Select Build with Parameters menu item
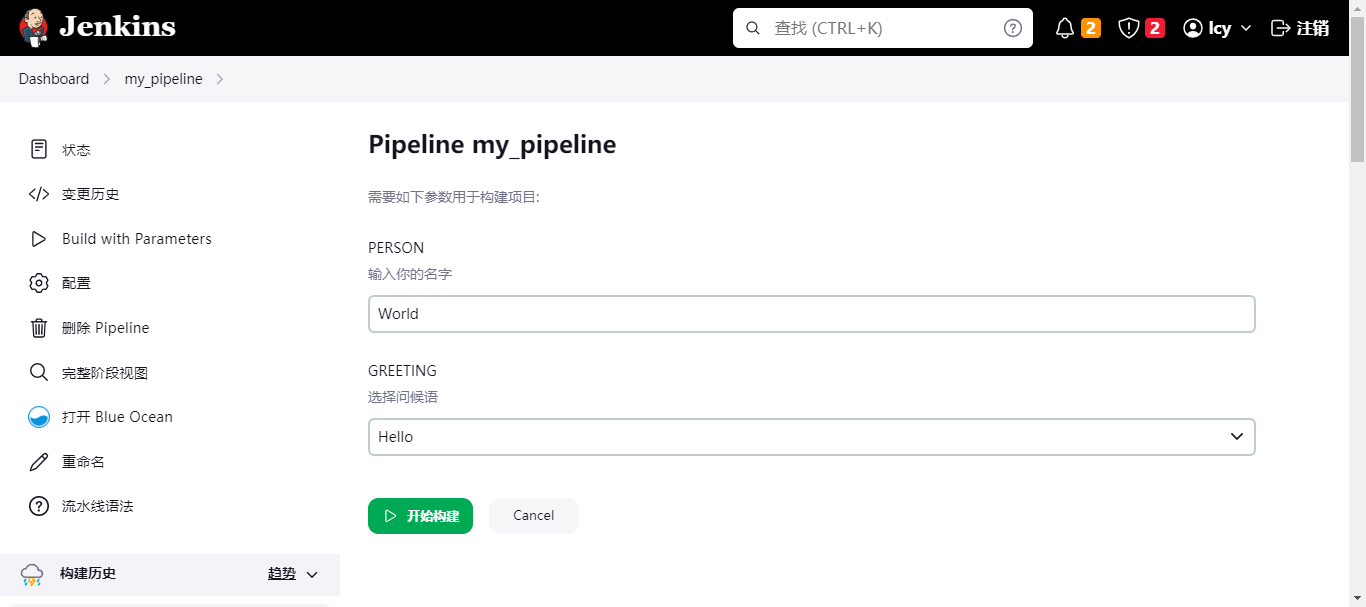The height and width of the screenshot is (607, 1366). click(x=136, y=239)
